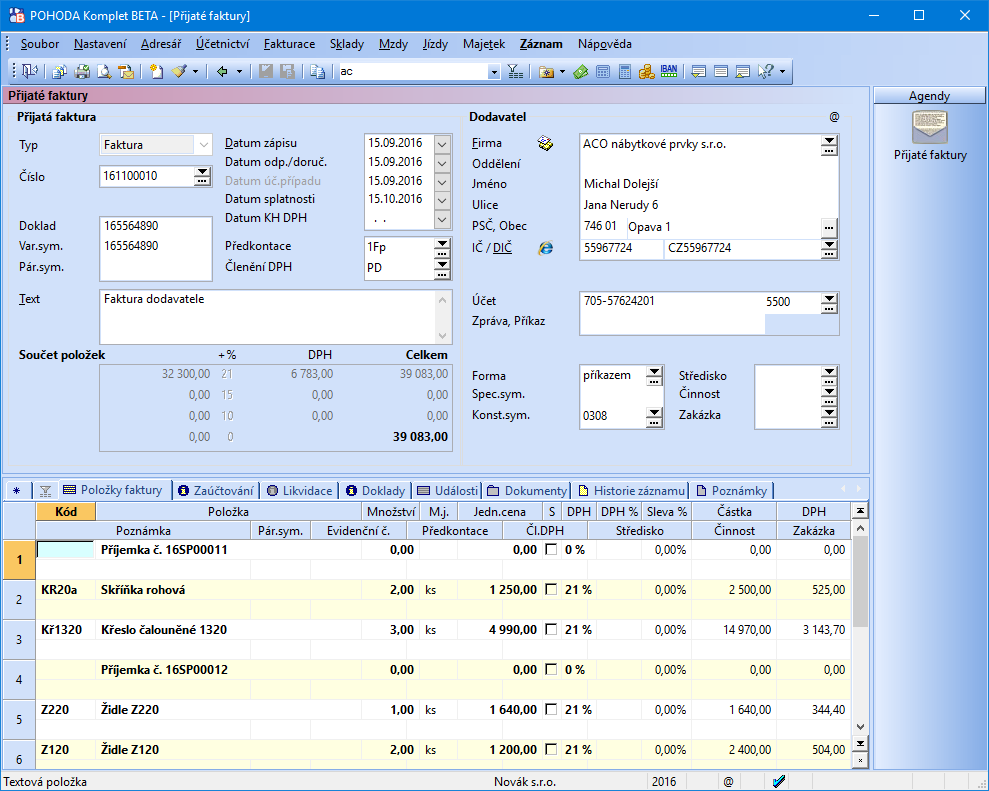989x791 pixels.
Task: Click the copy record toolbar icon
Action: point(317,71)
